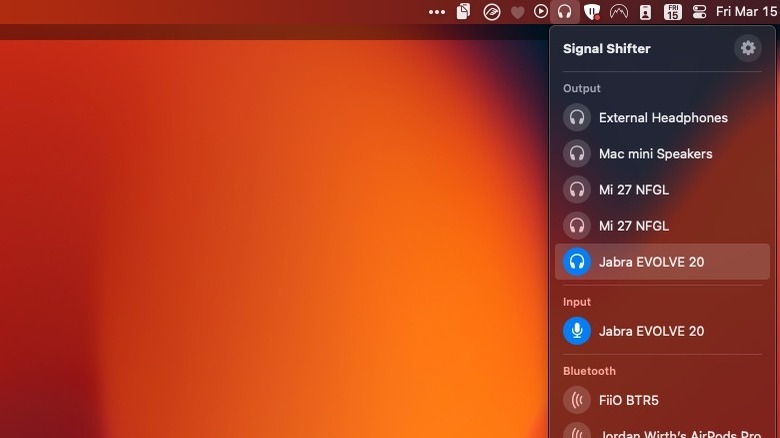780x438 pixels.
Task: Click the Fri Mar 15 date
Action: pyautogui.click(x=747, y=11)
